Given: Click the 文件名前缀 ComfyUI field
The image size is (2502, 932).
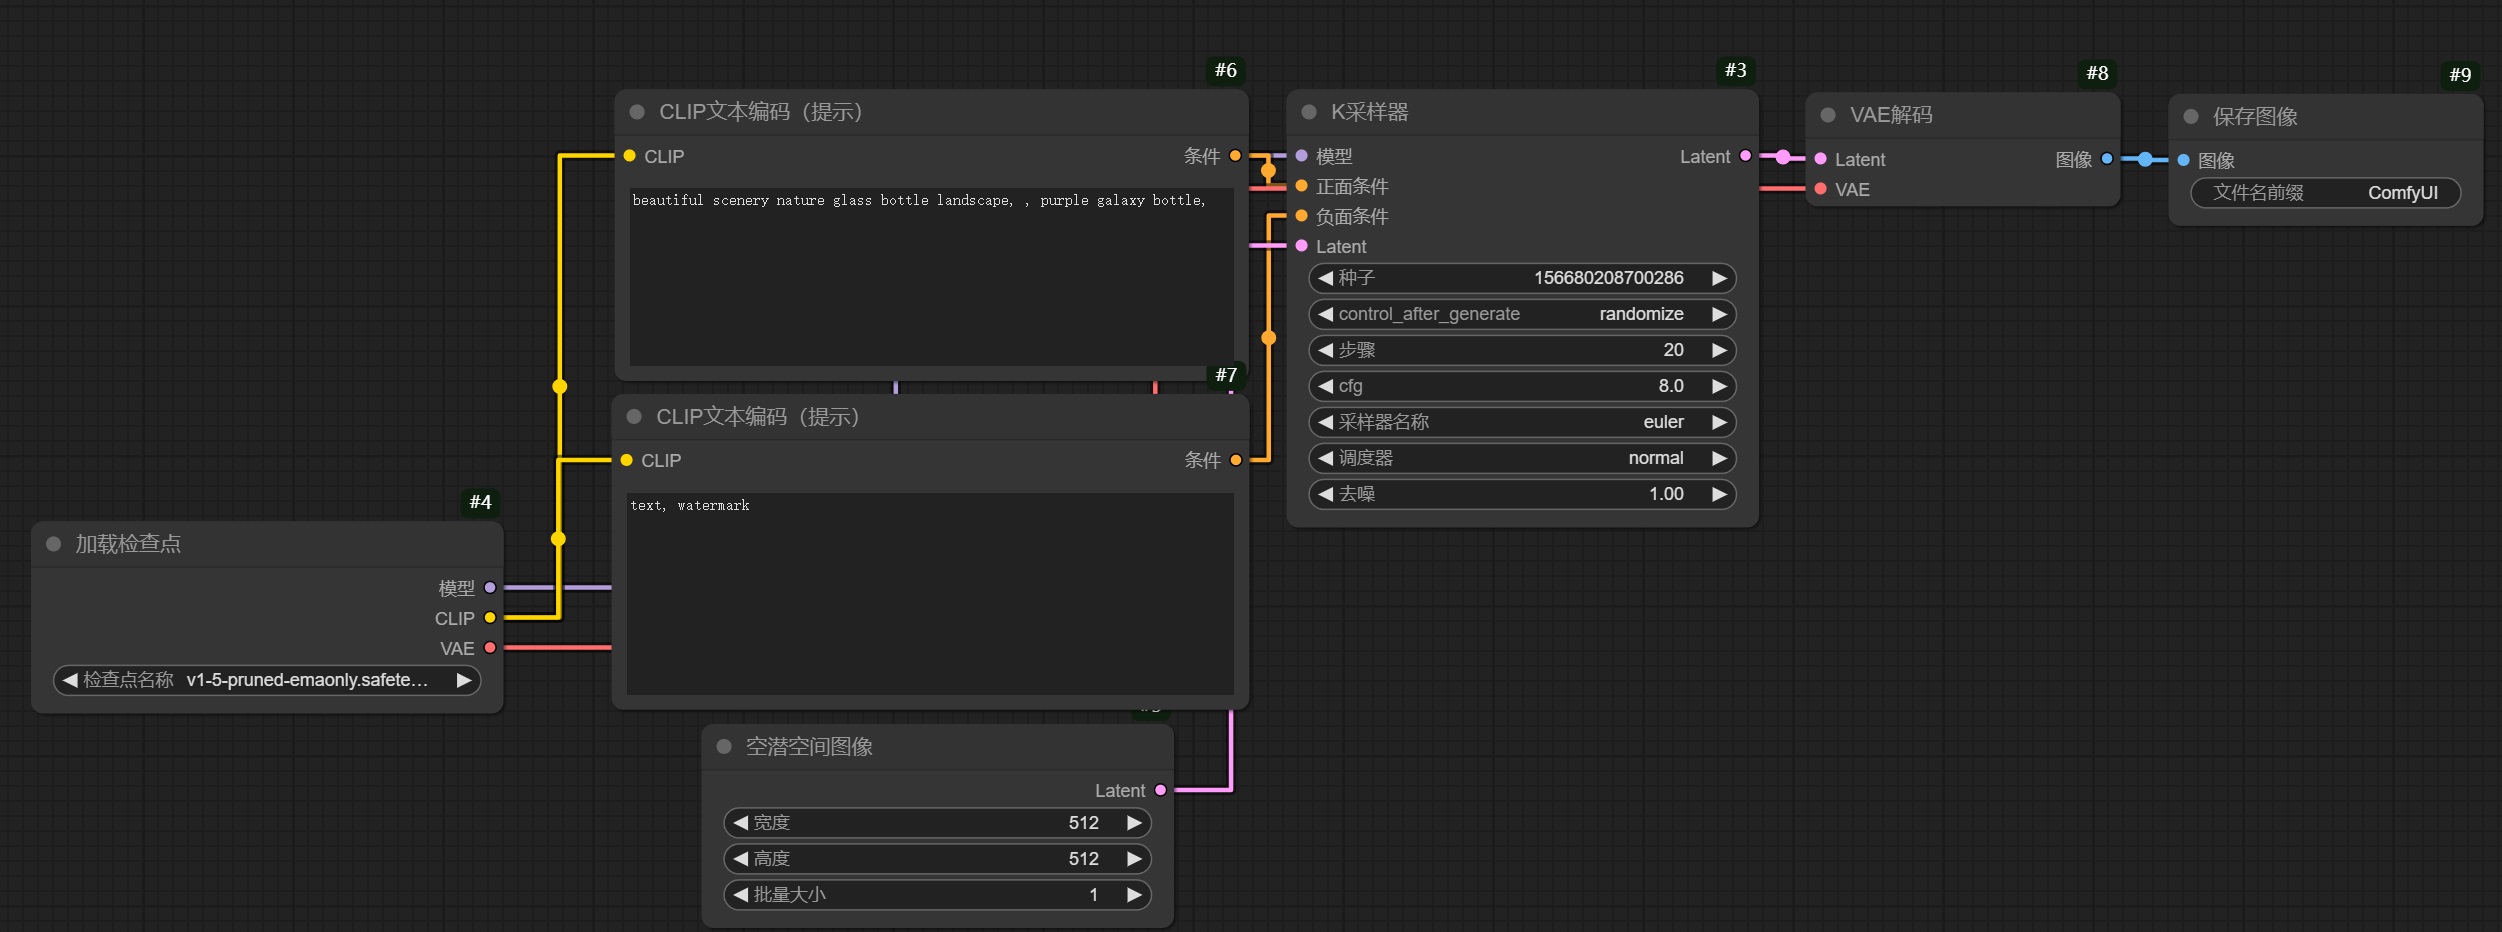Looking at the screenshot, I should pos(2325,193).
